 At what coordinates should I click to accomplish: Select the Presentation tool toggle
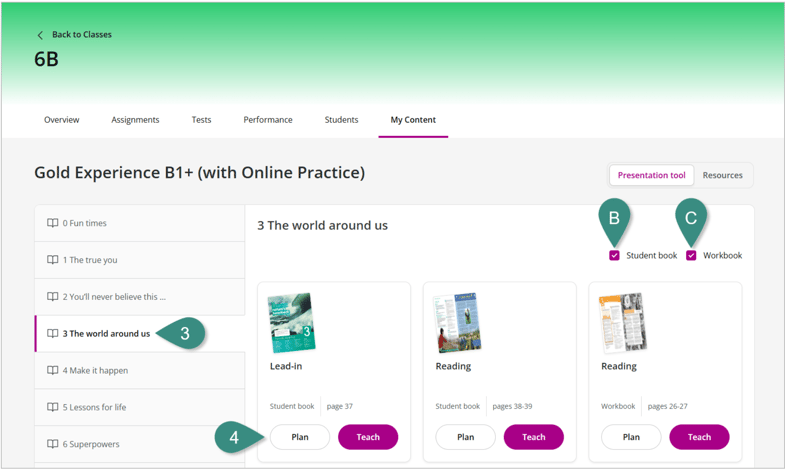(x=651, y=175)
